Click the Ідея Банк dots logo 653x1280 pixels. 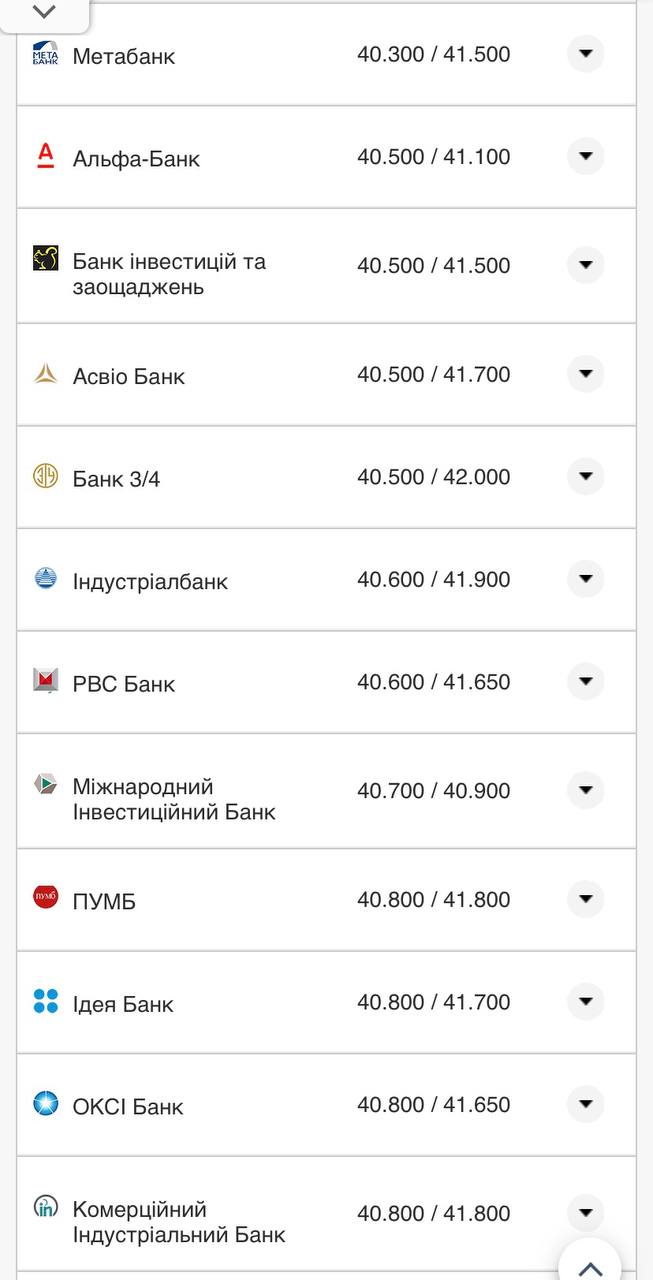click(x=44, y=1000)
